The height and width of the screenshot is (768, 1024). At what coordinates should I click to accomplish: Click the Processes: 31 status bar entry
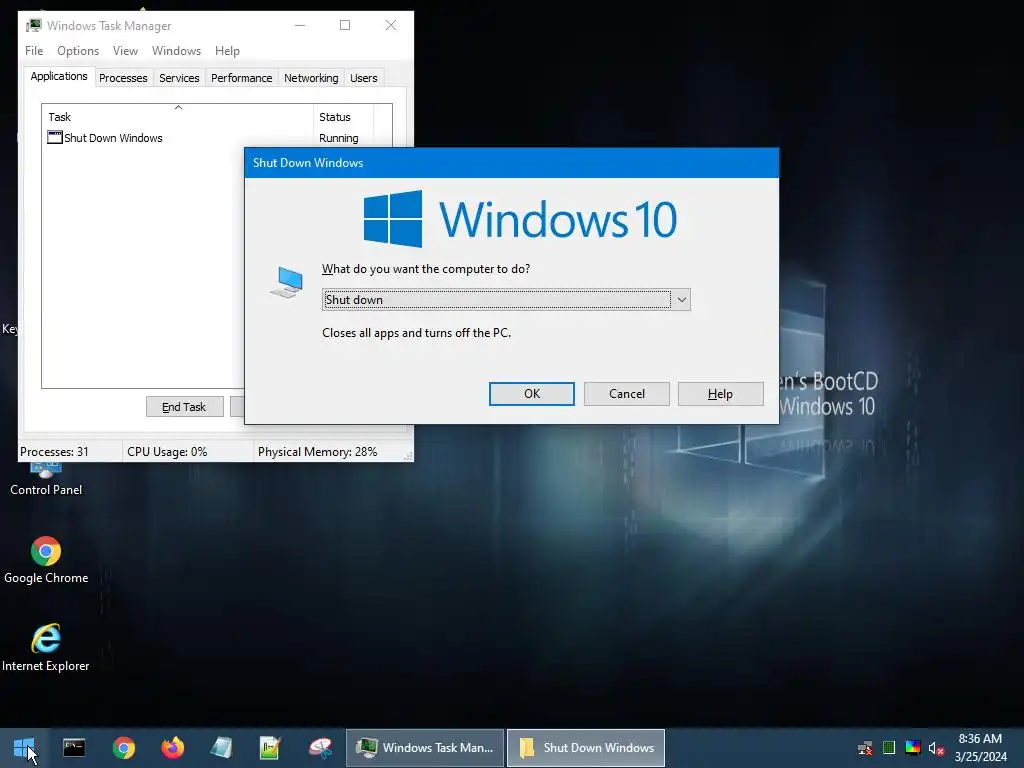(x=70, y=452)
